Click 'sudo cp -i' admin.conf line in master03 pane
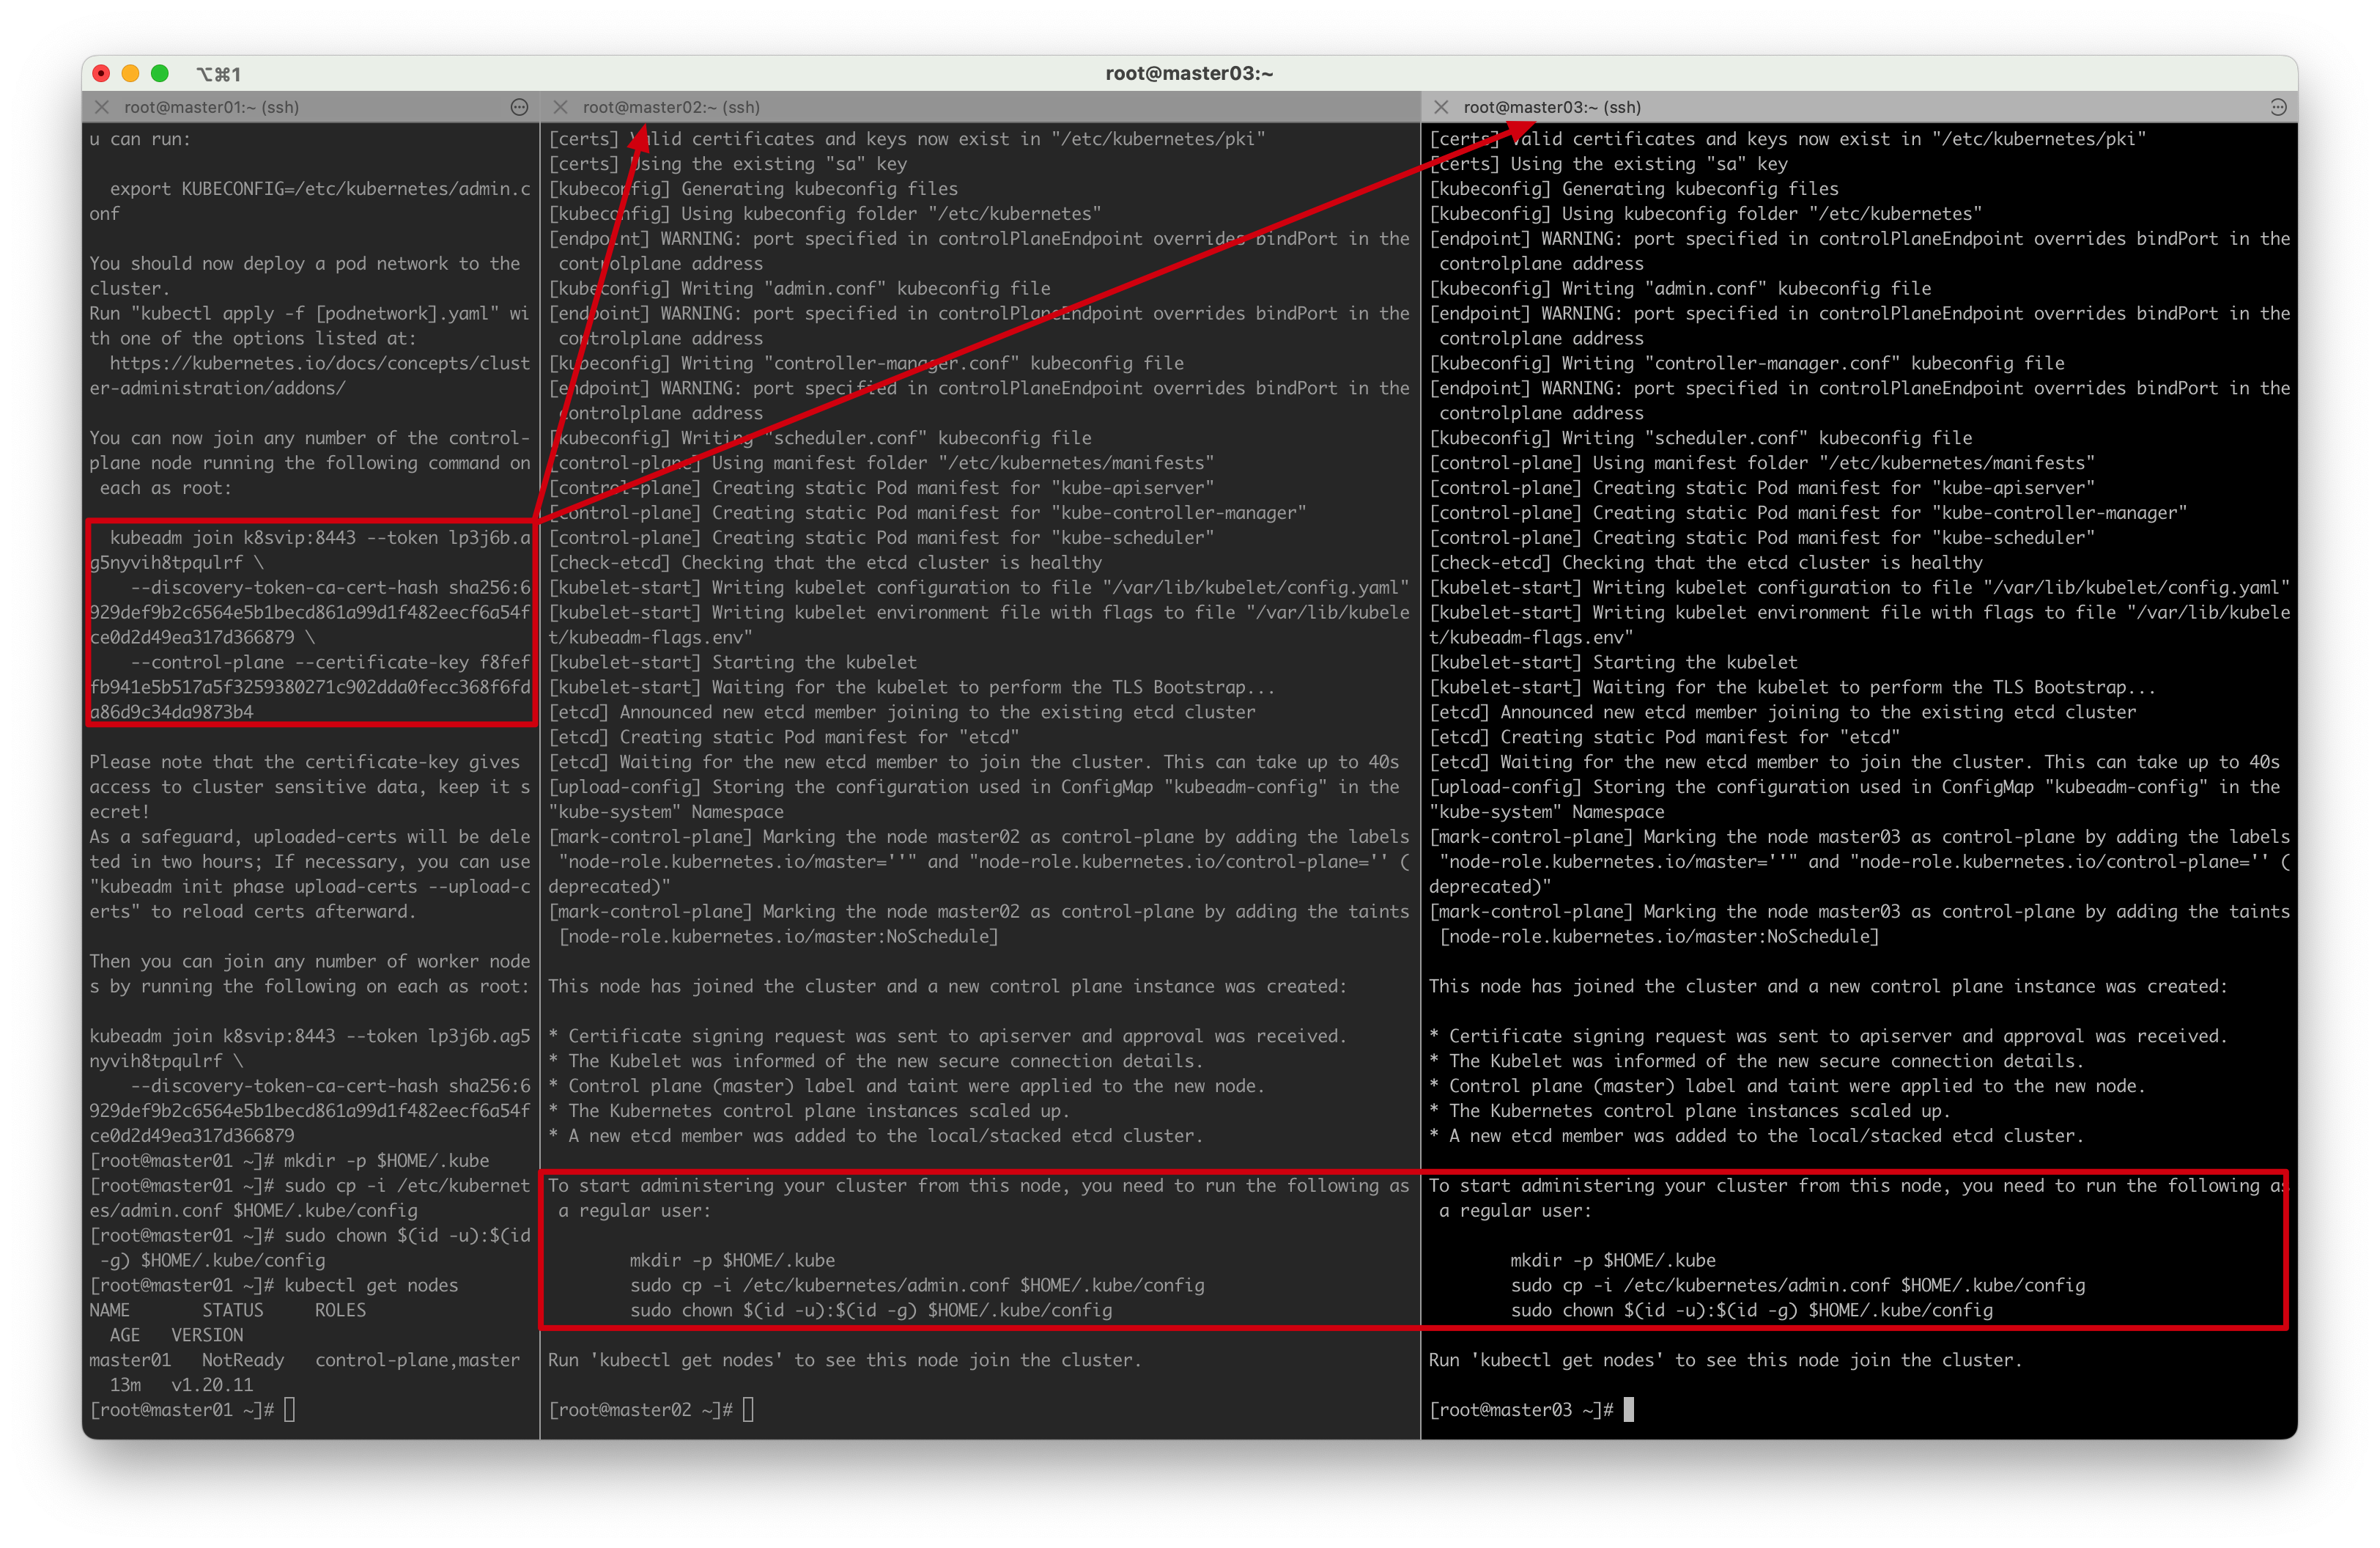This screenshot has width=2380, height=1548. pyautogui.click(x=1798, y=1285)
